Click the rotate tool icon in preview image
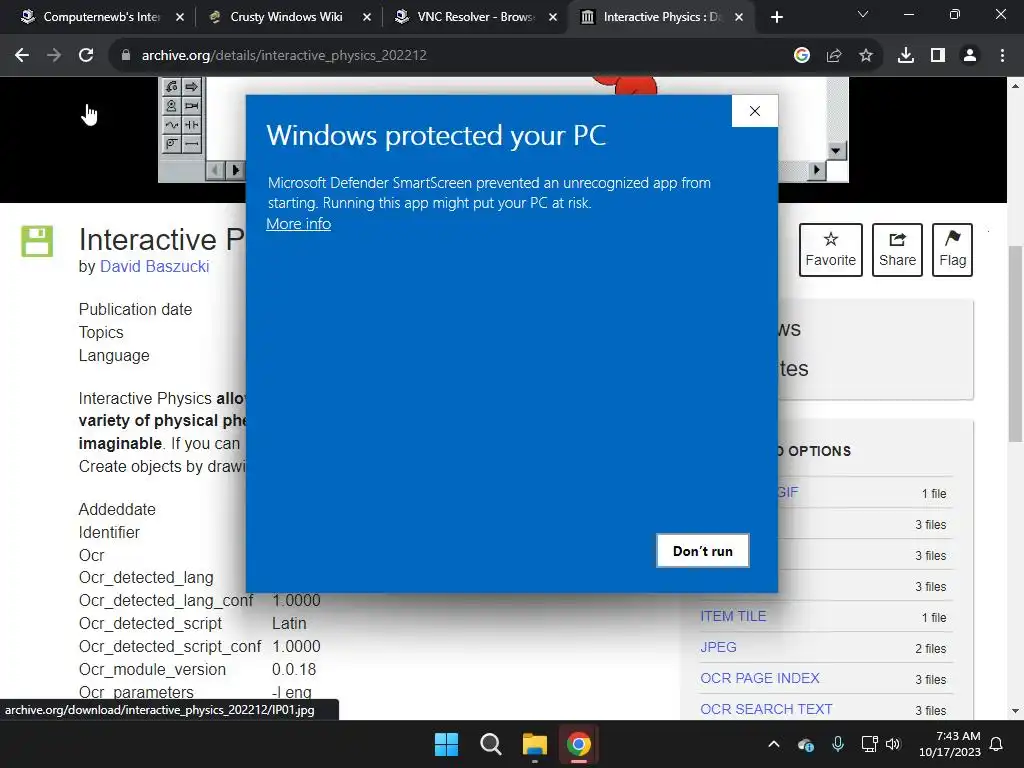Image resolution: width=1024 pixels, height=768 pixels. [172, 87]
